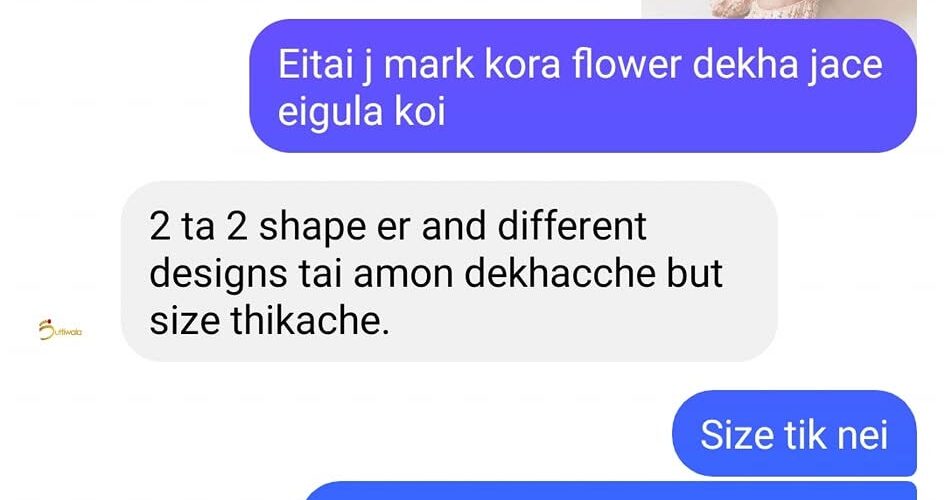
Task: Click the word 'shape' in gray bubble
Action: 312,227
